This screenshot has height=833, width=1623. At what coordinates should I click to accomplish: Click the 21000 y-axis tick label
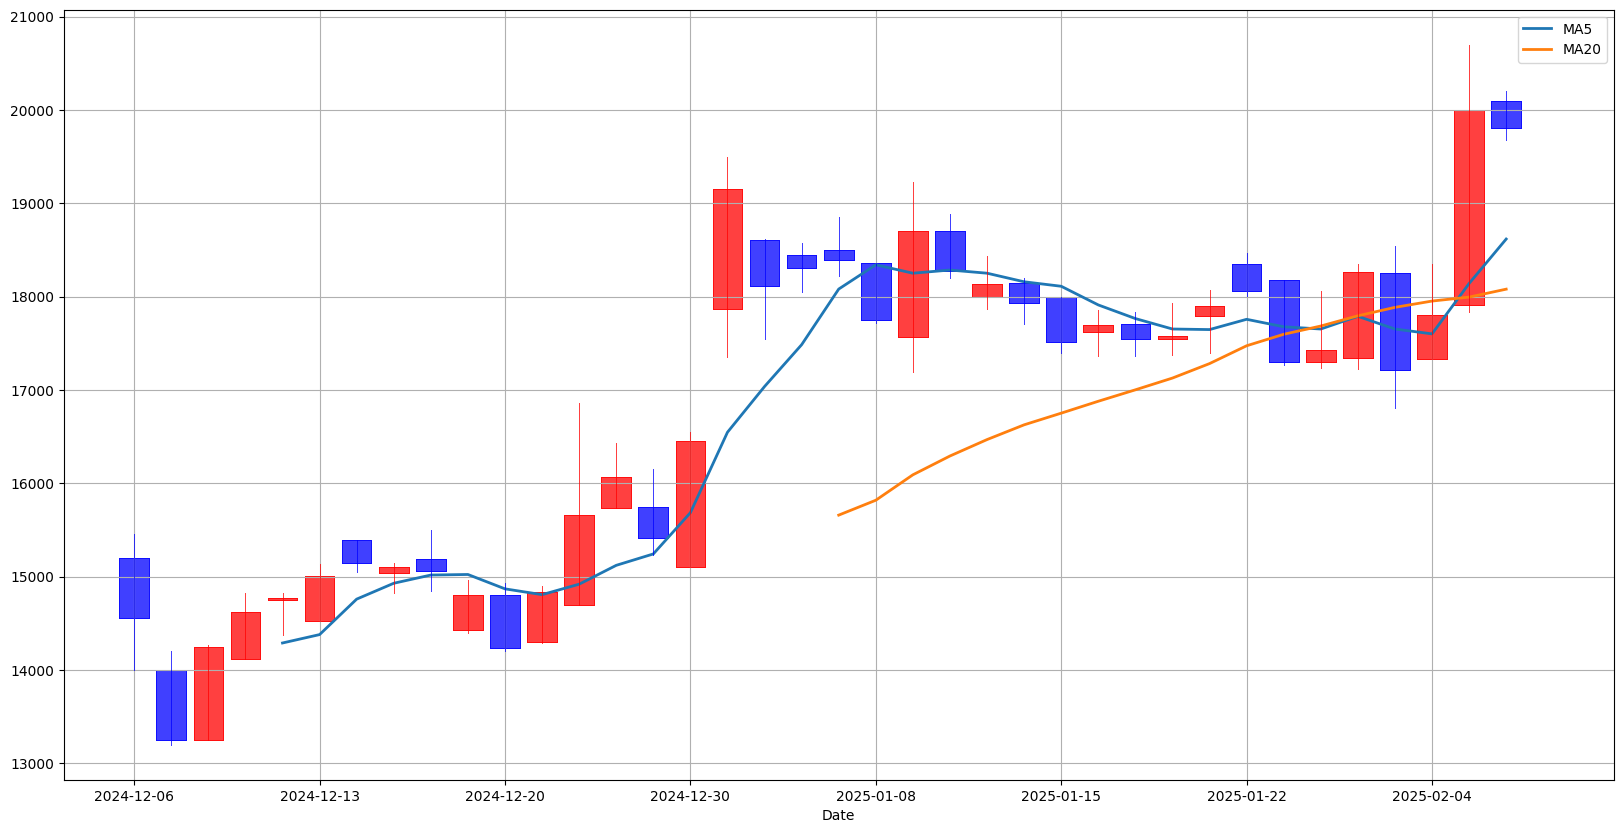click(x=35, y=17)
